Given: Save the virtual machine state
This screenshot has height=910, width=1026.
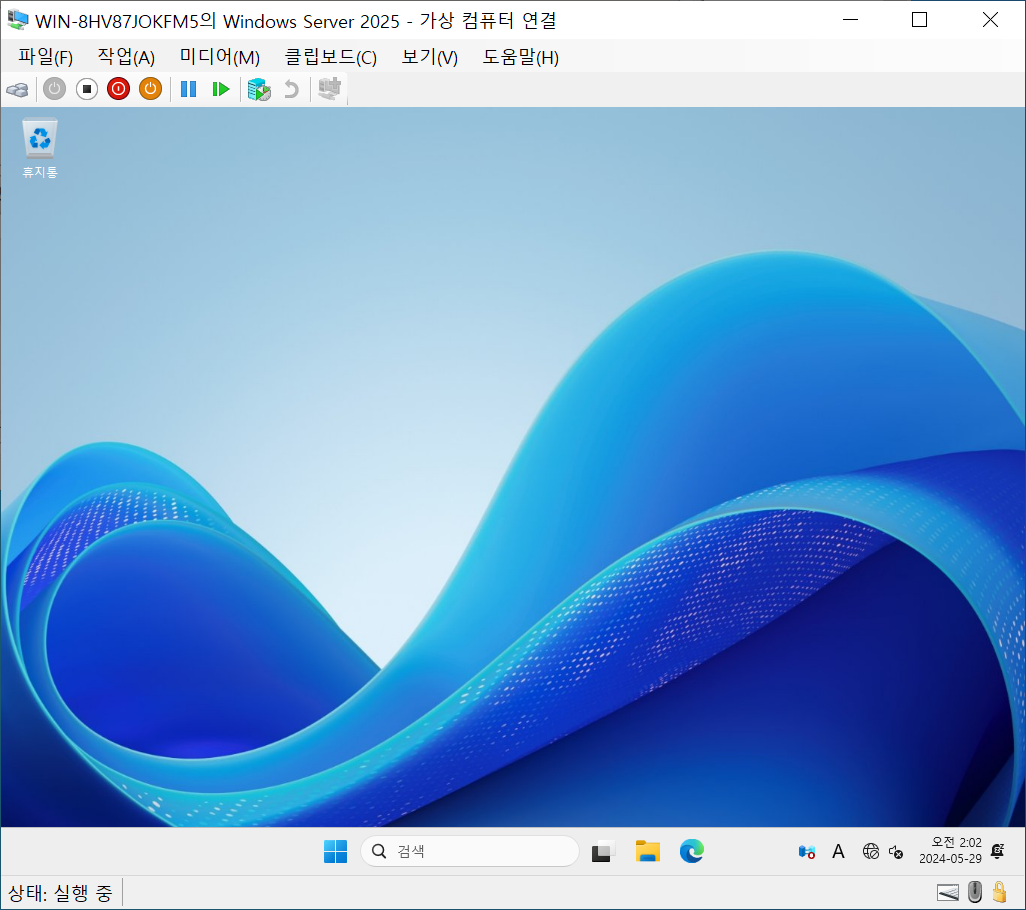Looking at the screenshot, I should click(x=150, y=89).
